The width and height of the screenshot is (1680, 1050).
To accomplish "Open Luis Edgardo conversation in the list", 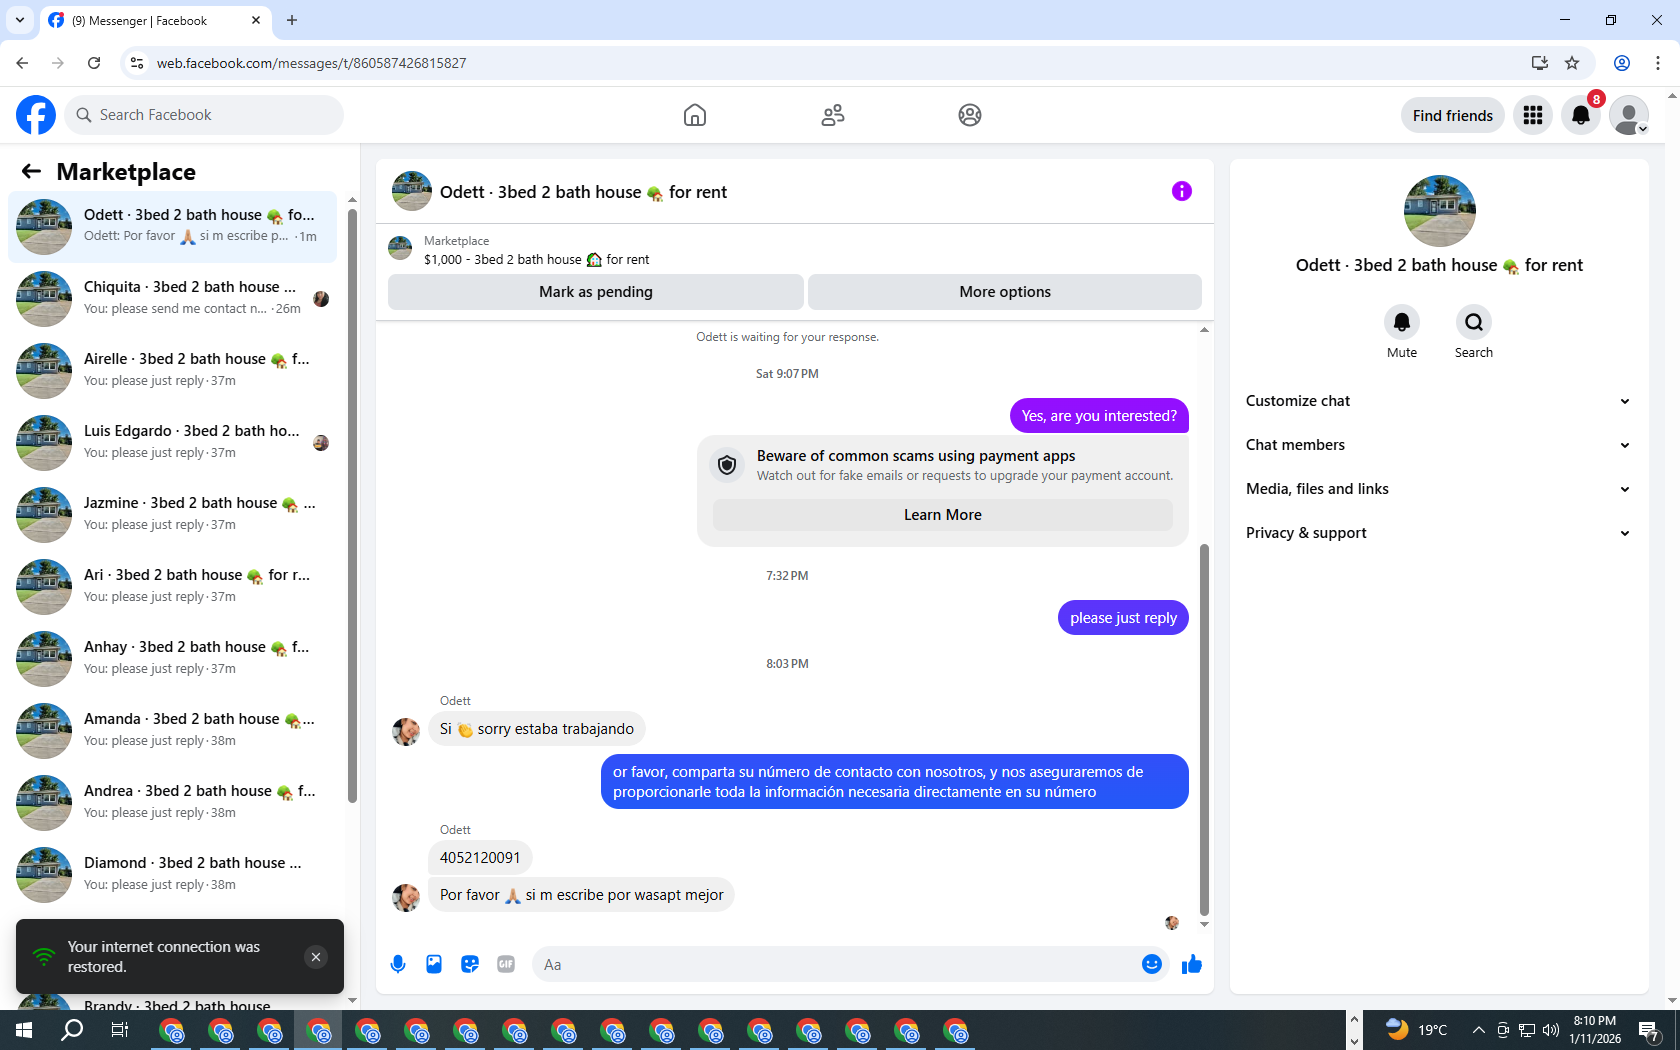I will tap(172, 442).
